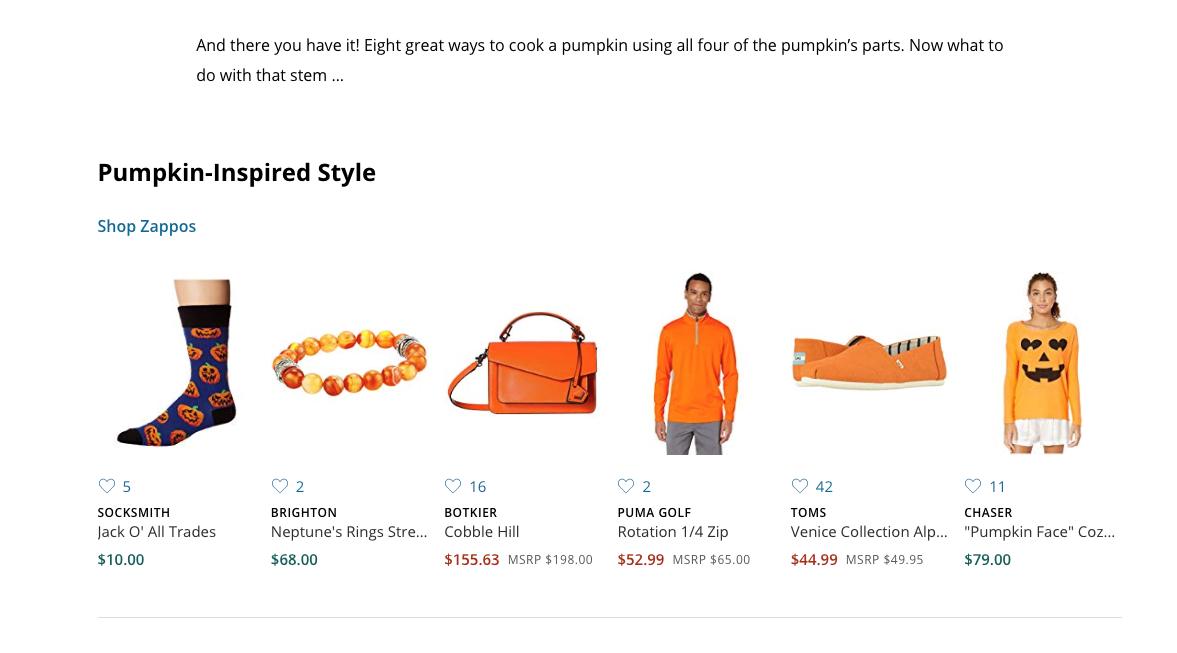Favorite the Botkier Cobble Hill bag
The height and width of the screenshot is (653, 1177).
point(453,486)
